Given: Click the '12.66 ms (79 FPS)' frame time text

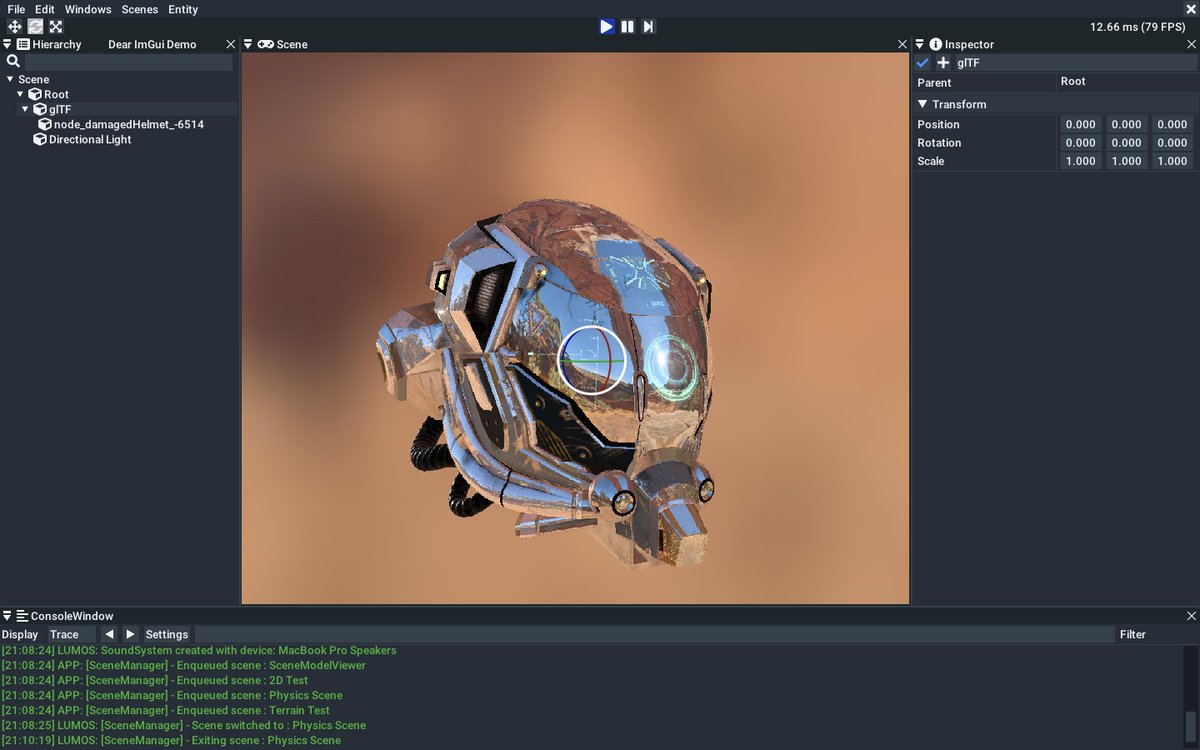Looking at the screenshot, I should (x=1137, y=27).
